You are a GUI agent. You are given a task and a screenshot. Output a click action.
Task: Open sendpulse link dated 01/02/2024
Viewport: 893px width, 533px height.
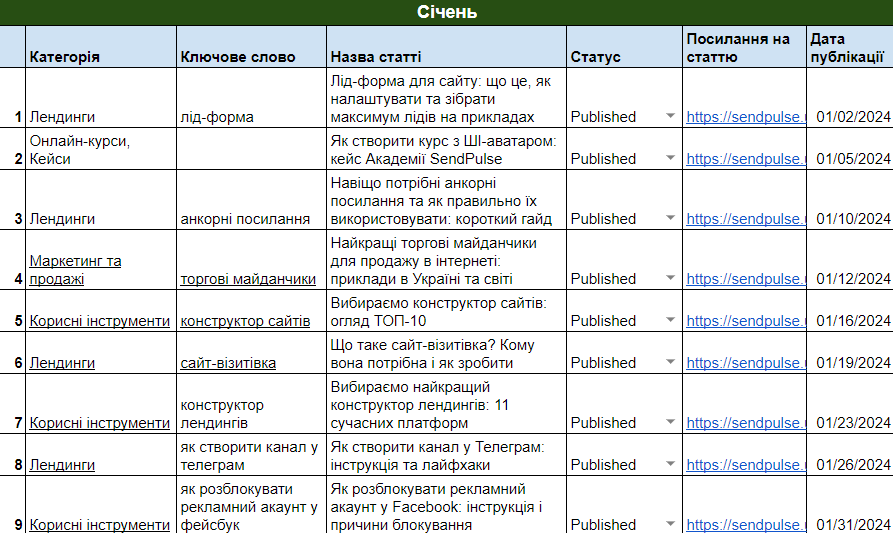pos(746,117)
